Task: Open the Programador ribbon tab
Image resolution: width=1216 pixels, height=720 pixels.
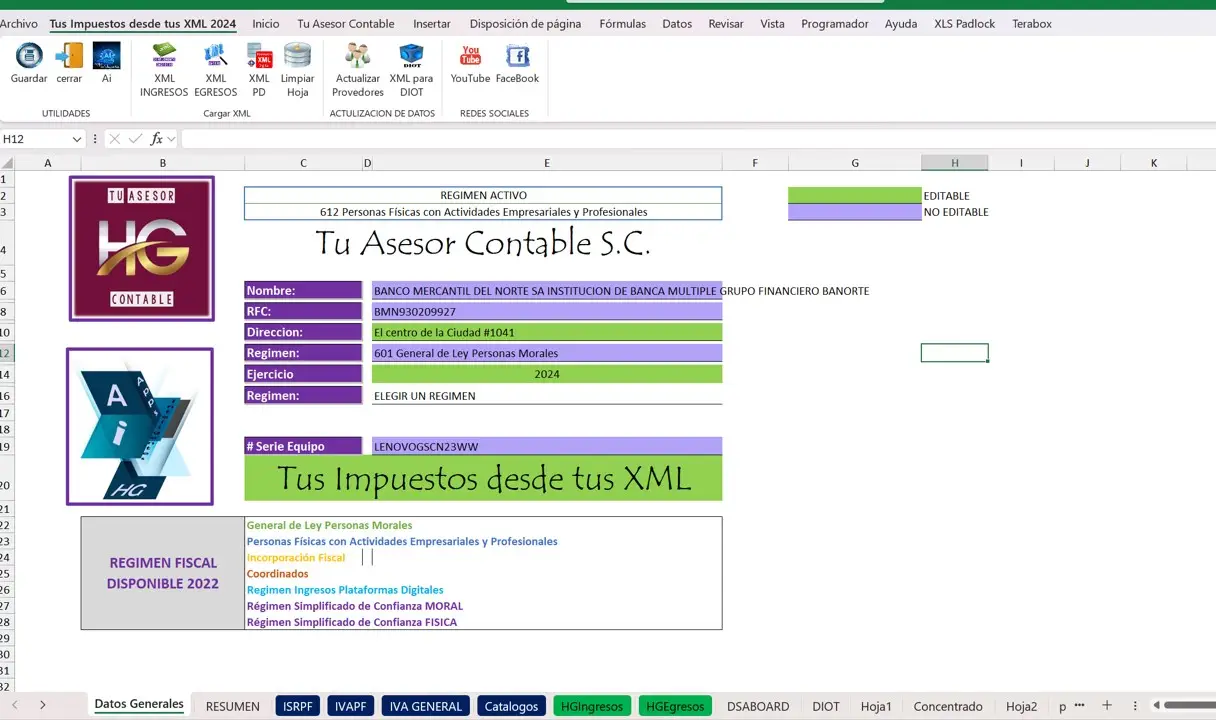Action: 835,23
